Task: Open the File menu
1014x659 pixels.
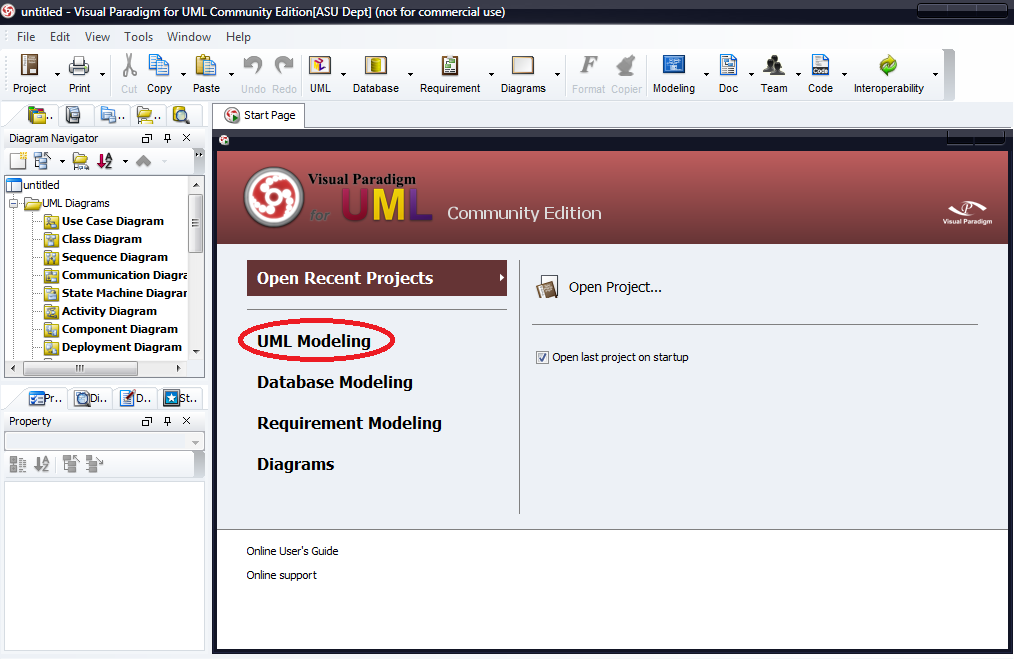Action: tap(26, 37)
